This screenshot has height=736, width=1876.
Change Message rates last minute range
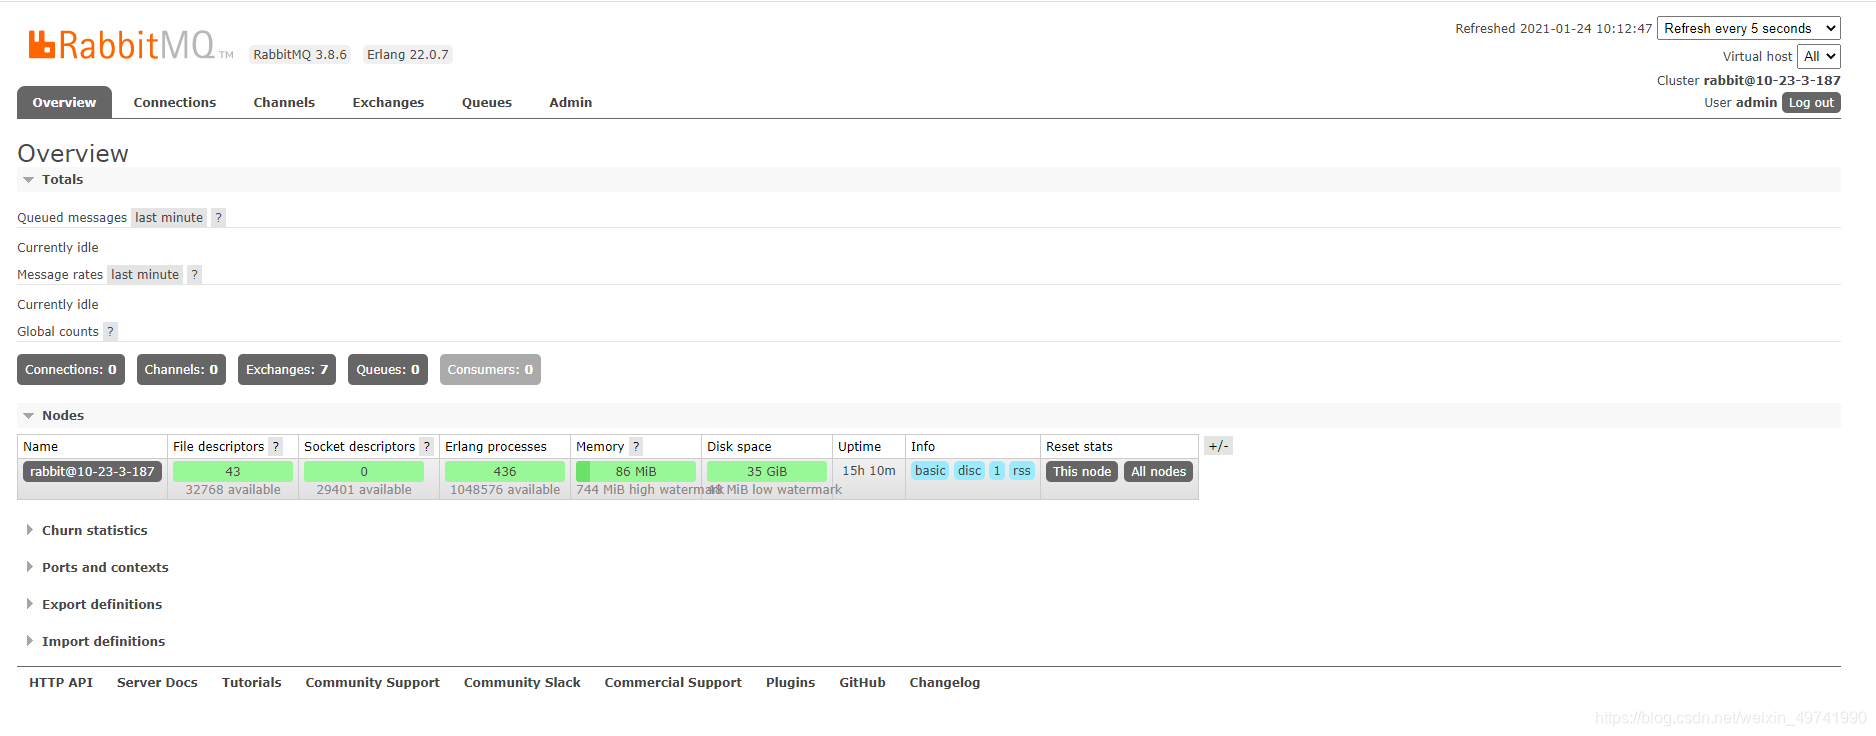coord(145,275)
